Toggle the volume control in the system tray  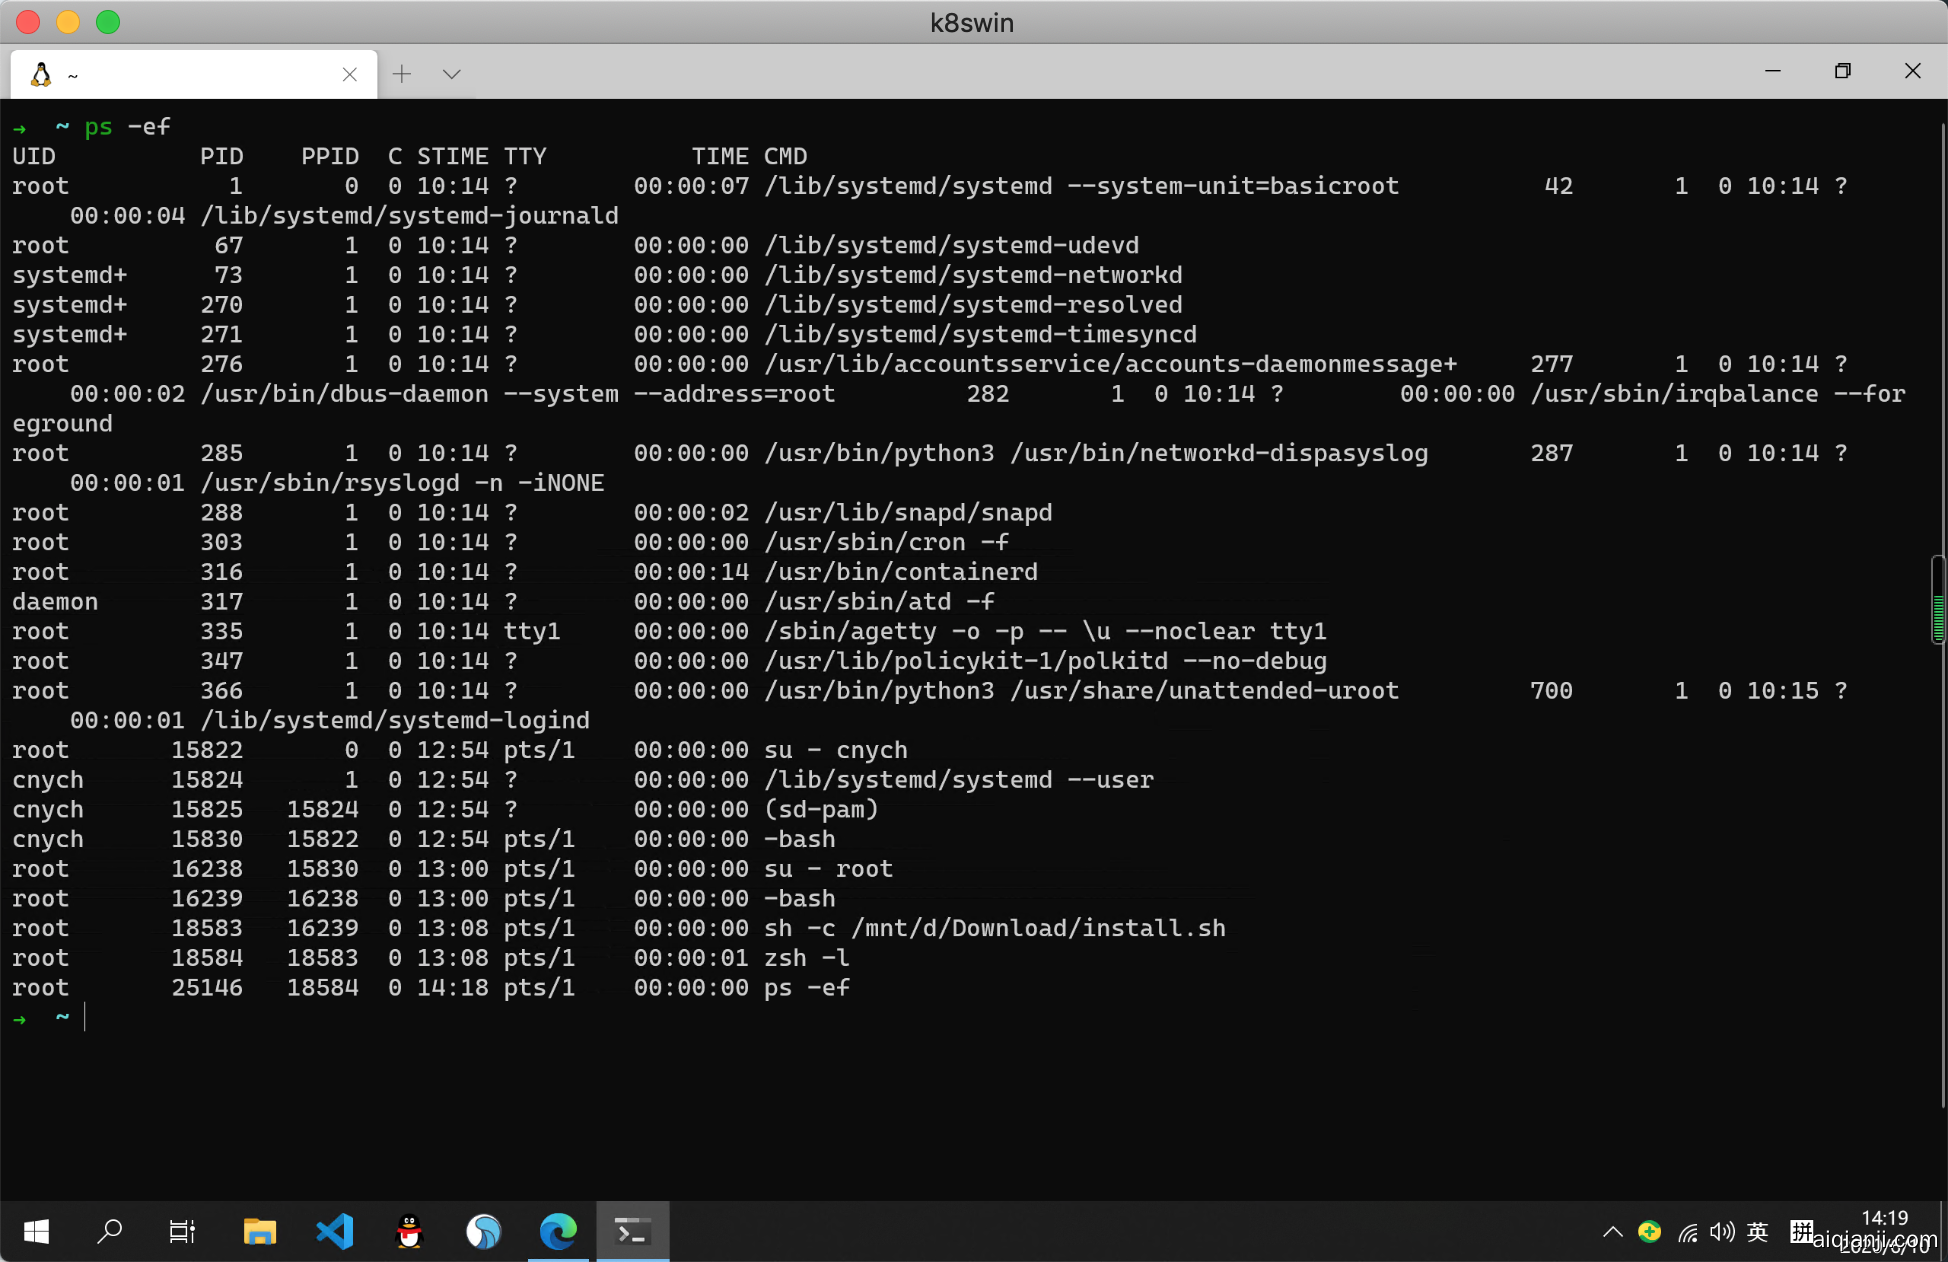coord(1722,1232)
